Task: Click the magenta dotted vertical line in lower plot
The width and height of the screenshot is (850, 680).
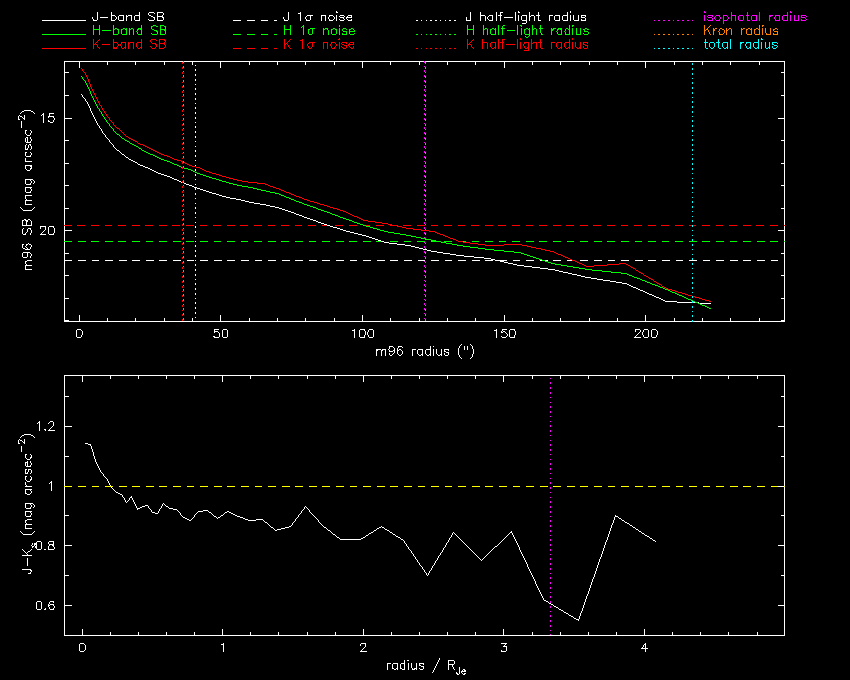Action: [x=551, y=450]
